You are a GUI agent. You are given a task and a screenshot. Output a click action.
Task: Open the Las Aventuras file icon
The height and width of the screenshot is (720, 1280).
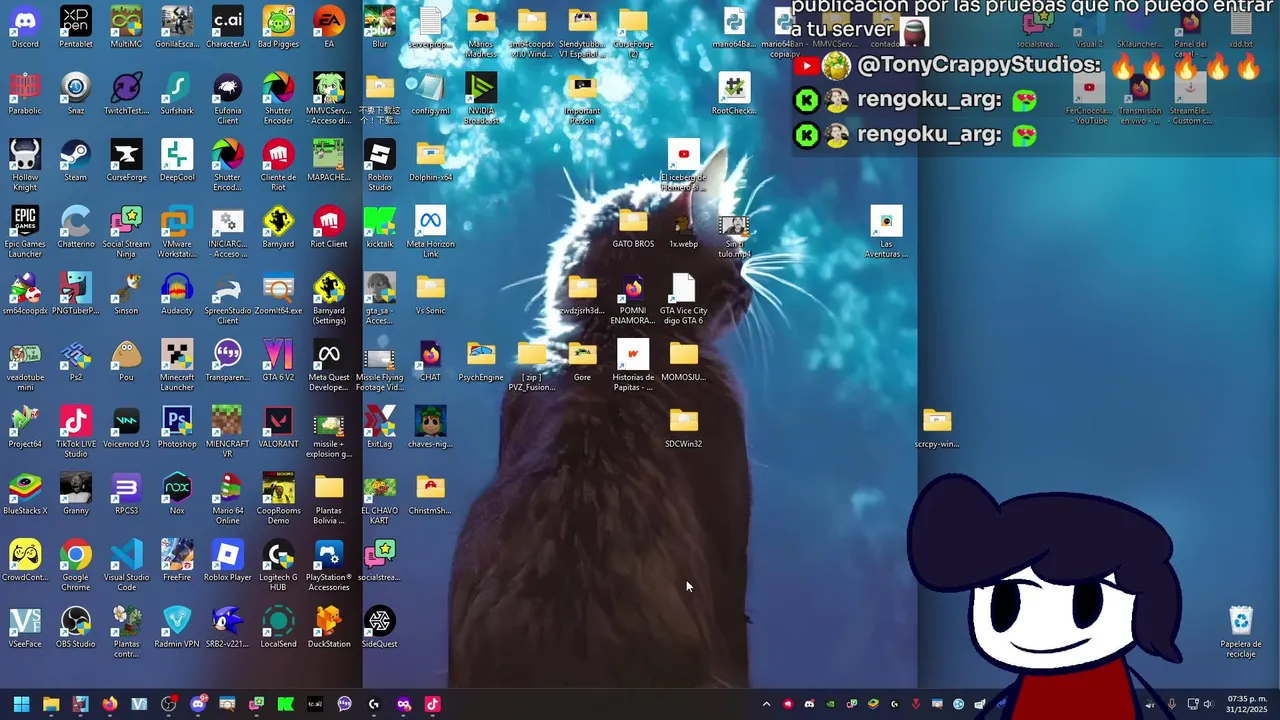(x=886, y=232)
